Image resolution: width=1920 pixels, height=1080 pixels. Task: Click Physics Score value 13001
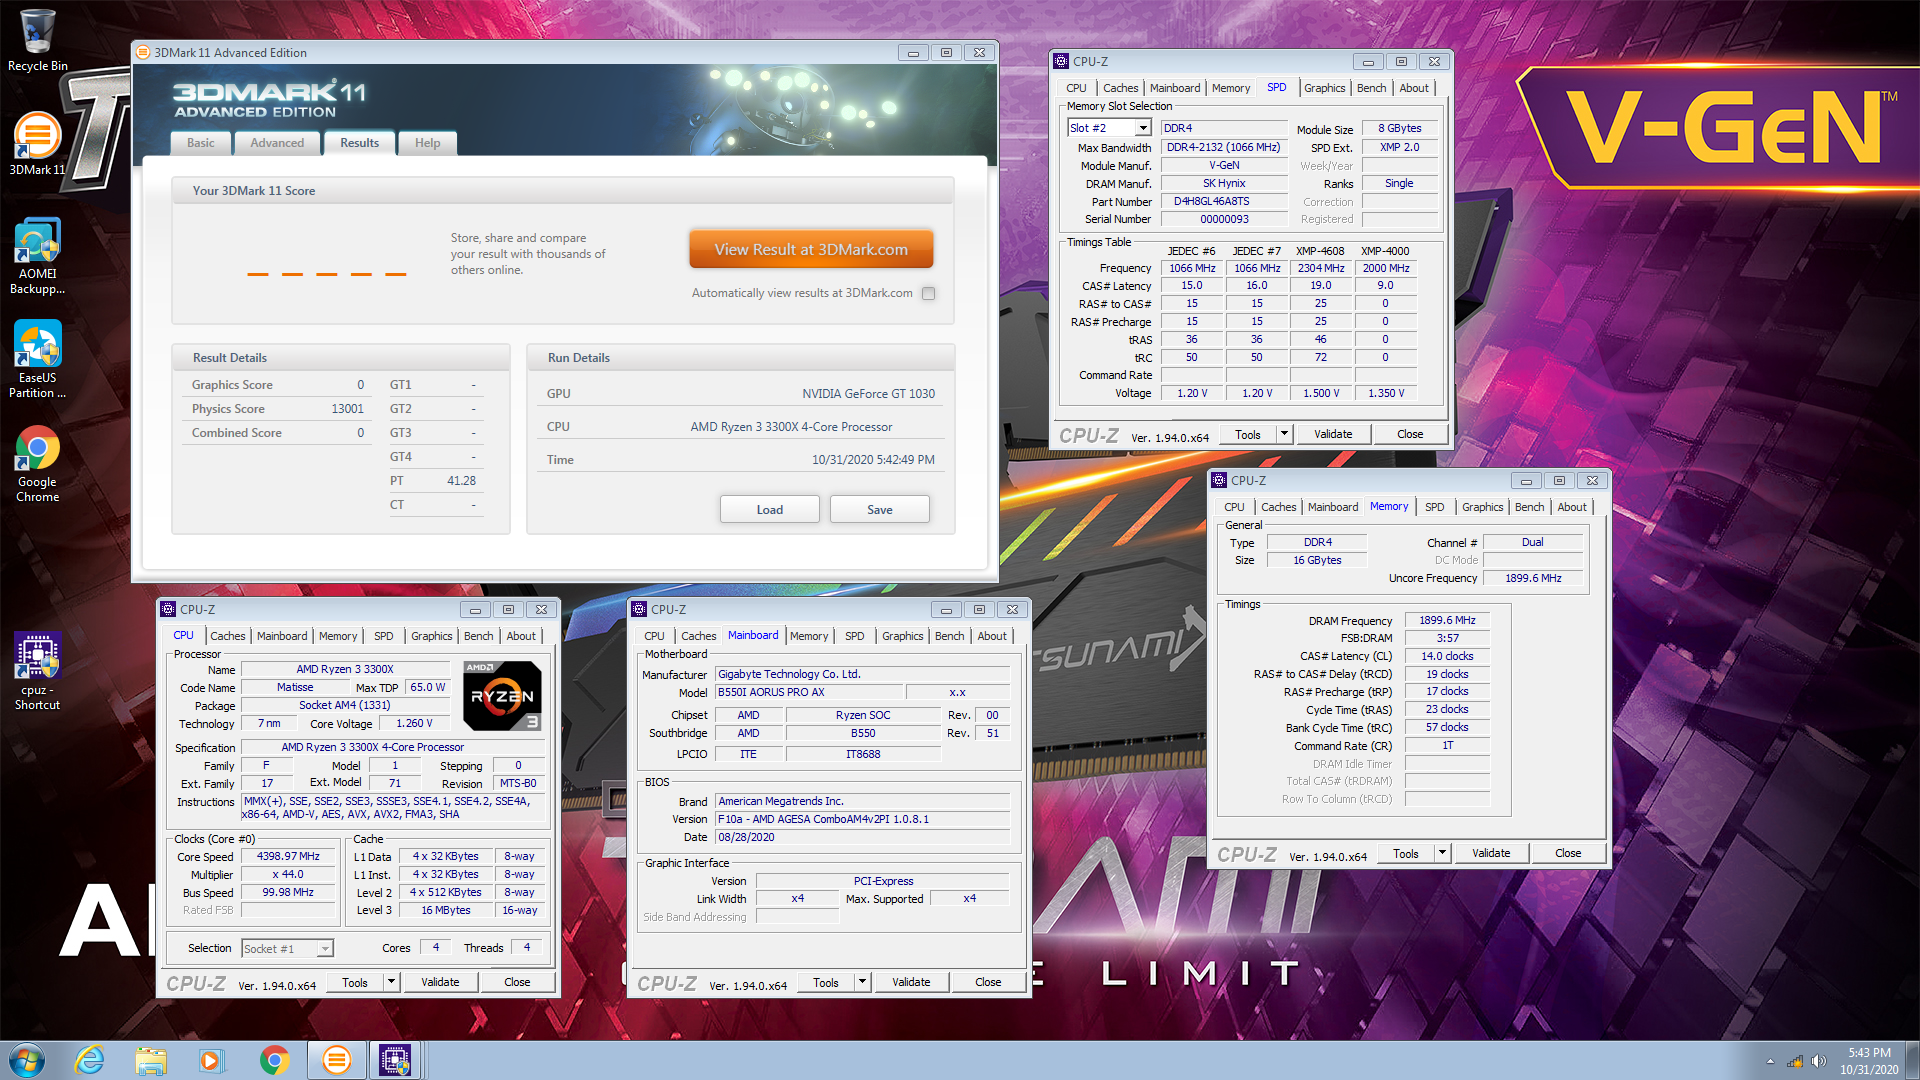pos(347,409)
